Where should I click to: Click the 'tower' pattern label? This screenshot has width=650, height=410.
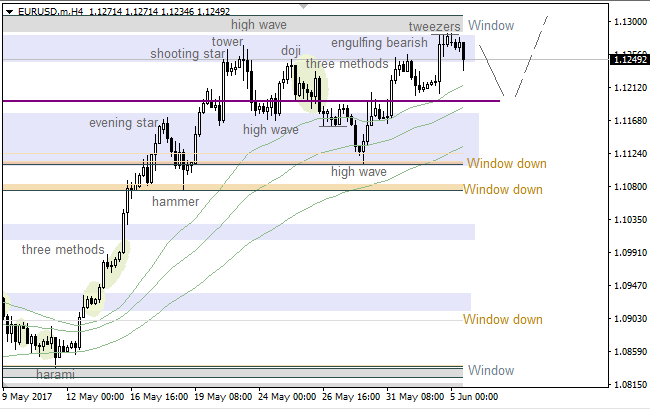click(x=227, y=41)
